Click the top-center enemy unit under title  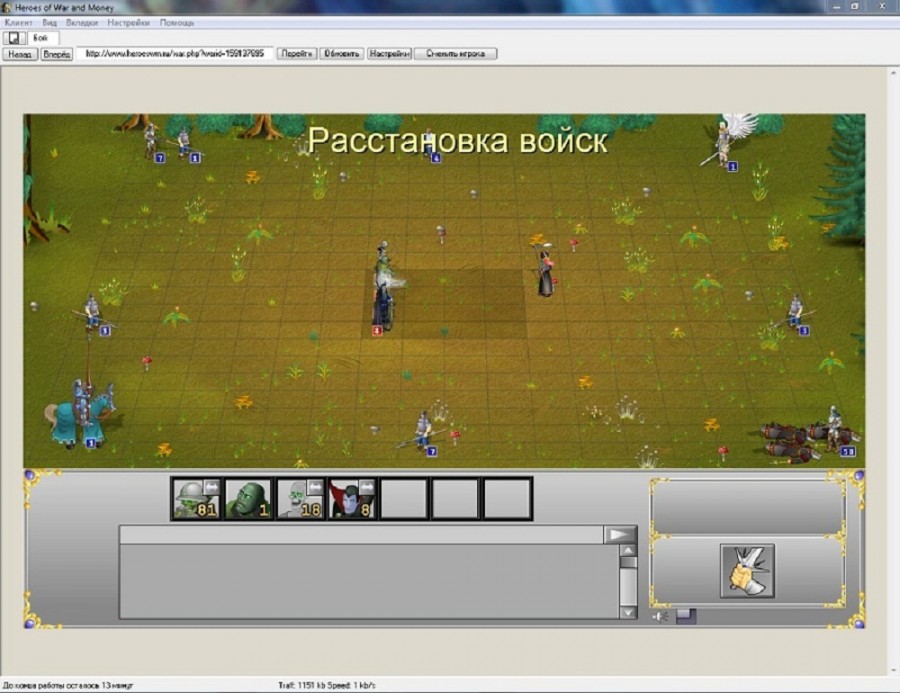pyautogui.click(x=430, y=147)
